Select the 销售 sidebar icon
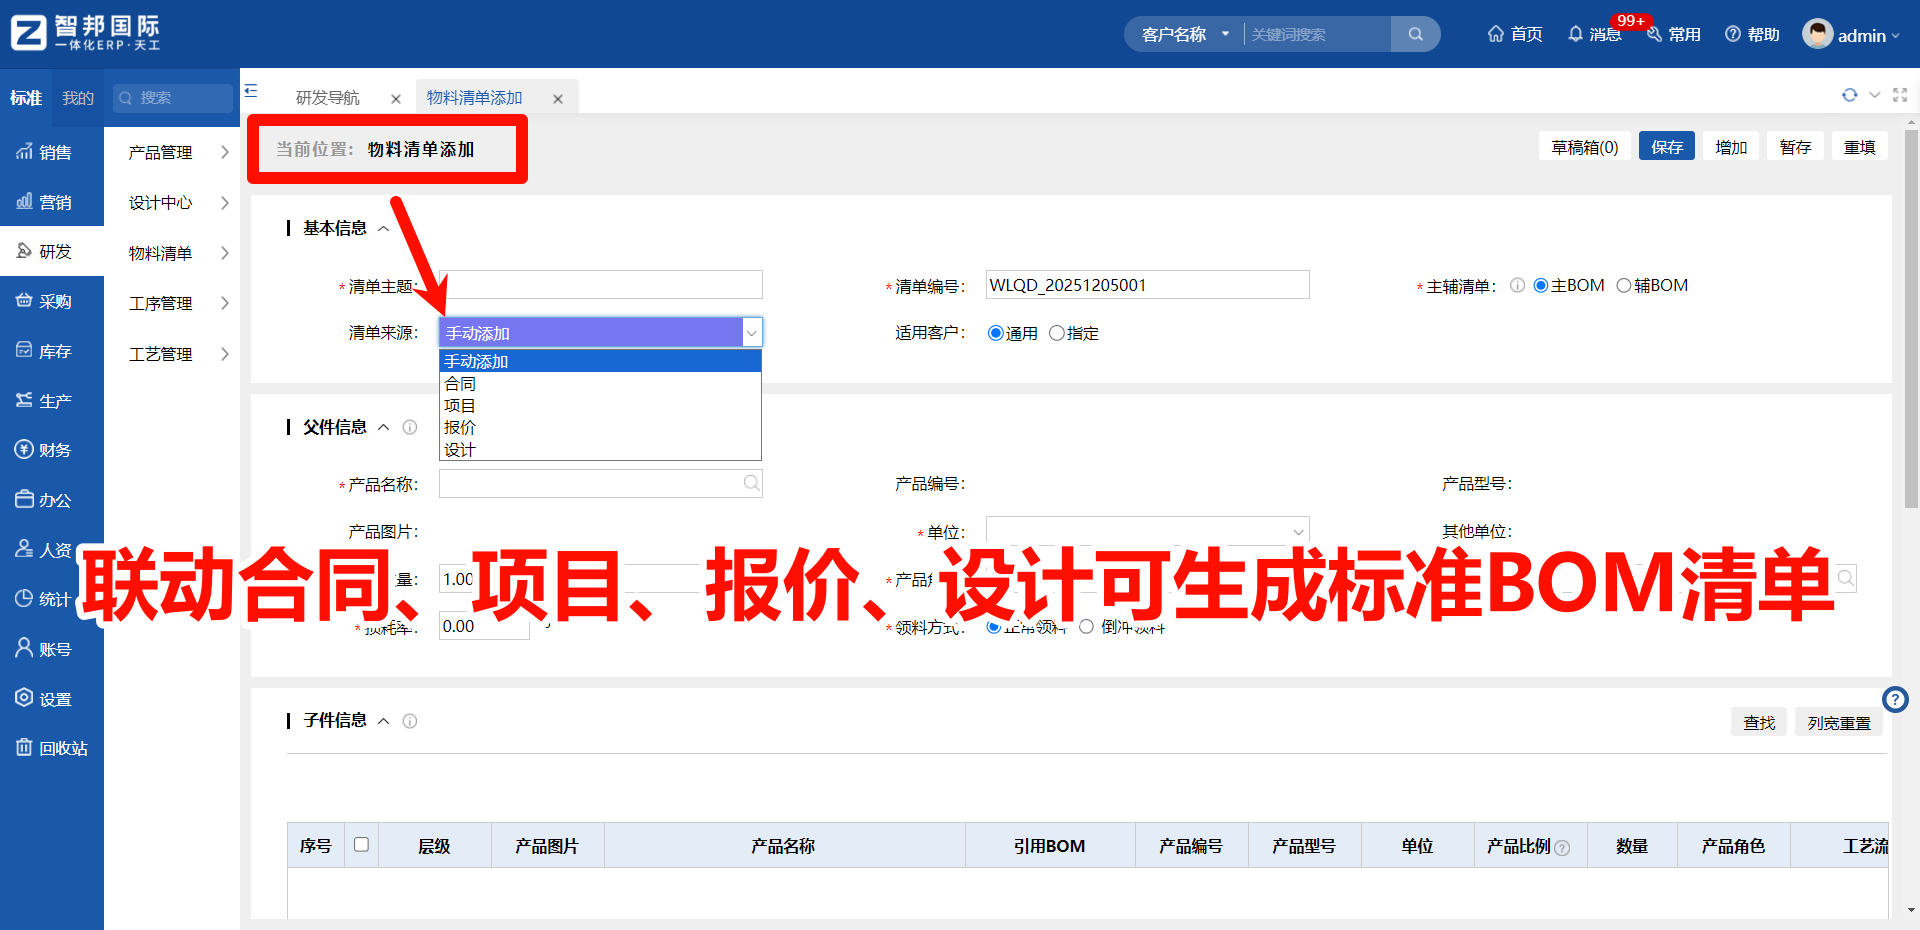This screenshot has width=1920, height=930. pos(52,152)
